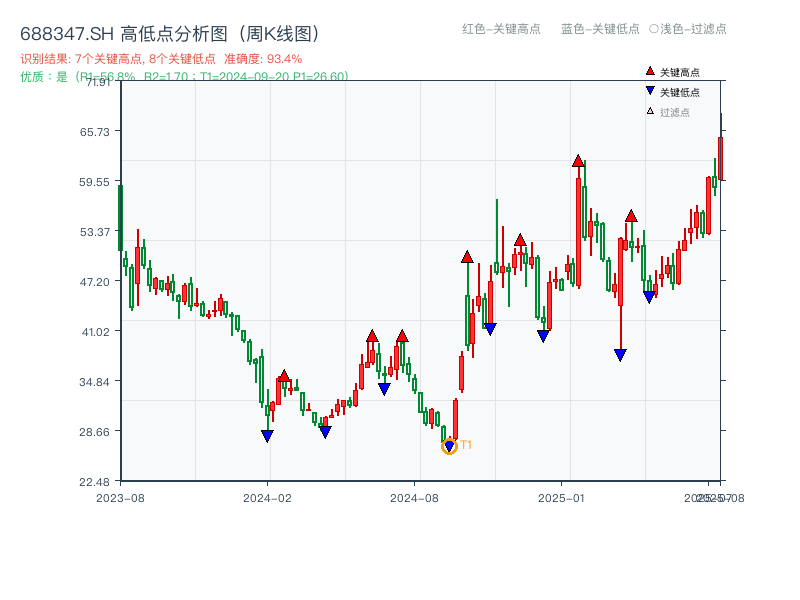Click the first green candle at chart start

click(x=120, y=218)
